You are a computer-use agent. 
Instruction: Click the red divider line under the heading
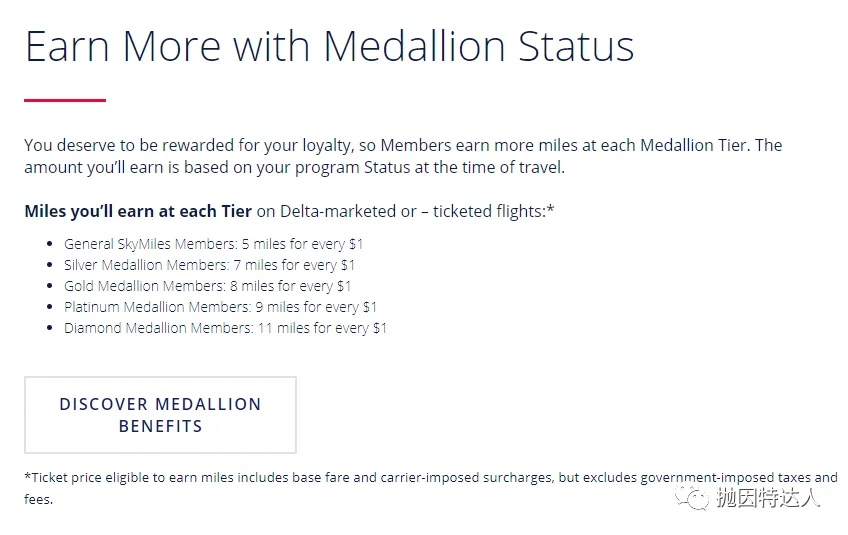[65, 100]
